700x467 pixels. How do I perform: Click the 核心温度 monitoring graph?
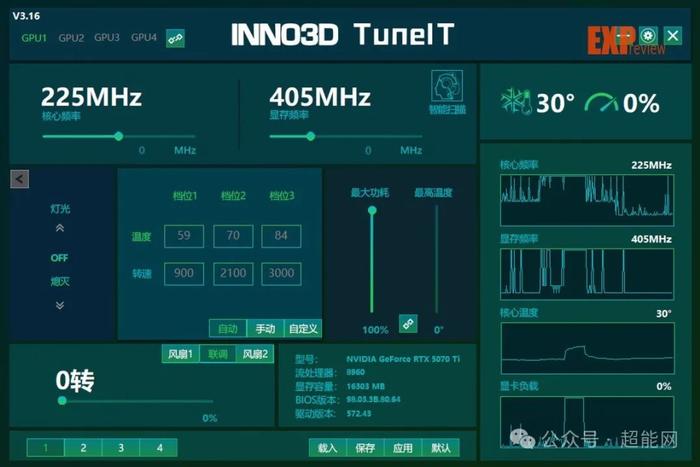point(588,348)
